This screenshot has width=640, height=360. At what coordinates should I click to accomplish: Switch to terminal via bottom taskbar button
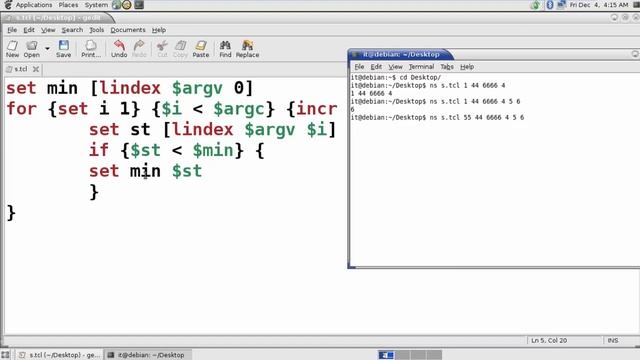coord(147,355)
